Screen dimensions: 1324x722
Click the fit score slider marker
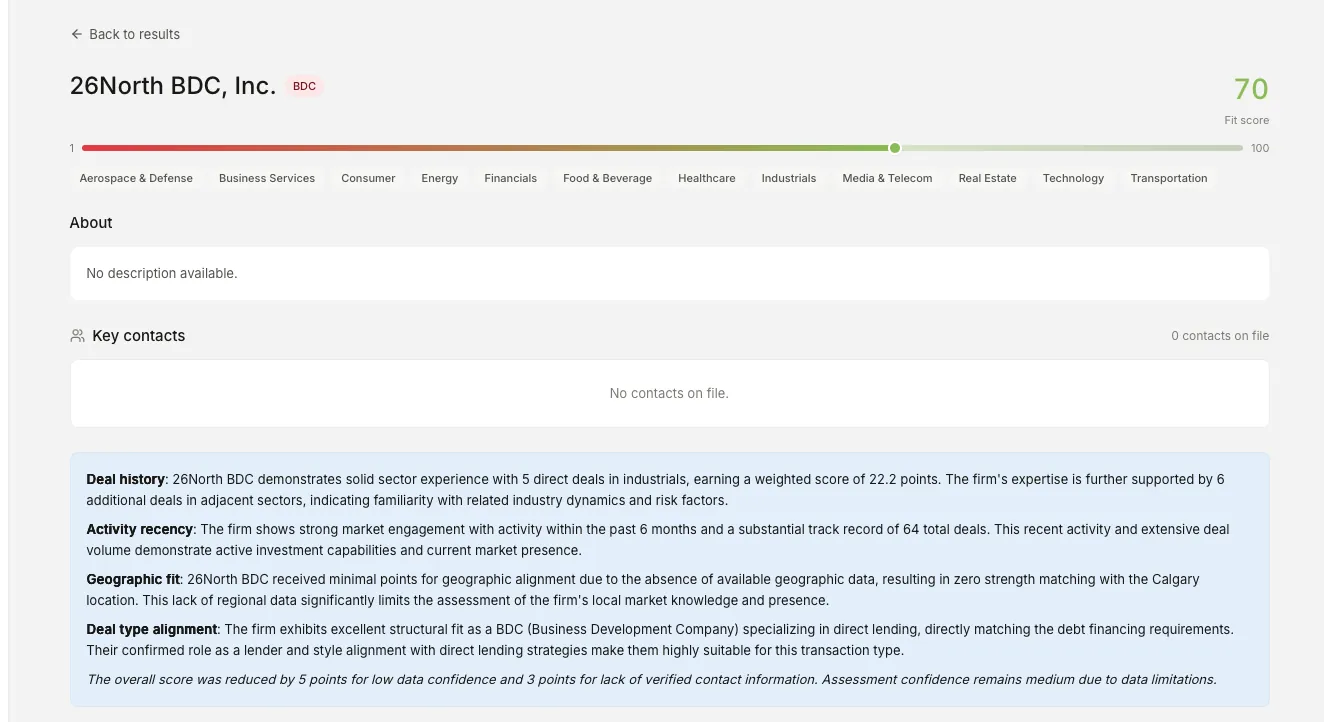pyautogui.click(x=894, y=147)
